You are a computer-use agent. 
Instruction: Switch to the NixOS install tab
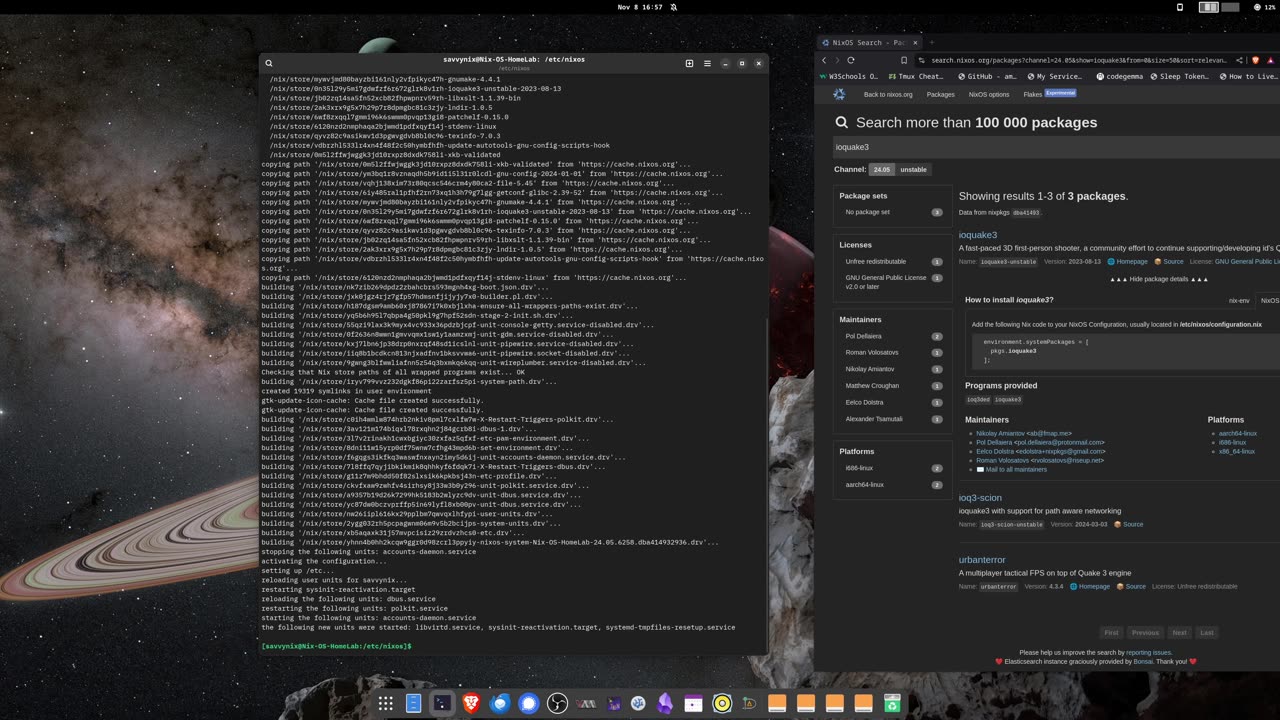1268,300
